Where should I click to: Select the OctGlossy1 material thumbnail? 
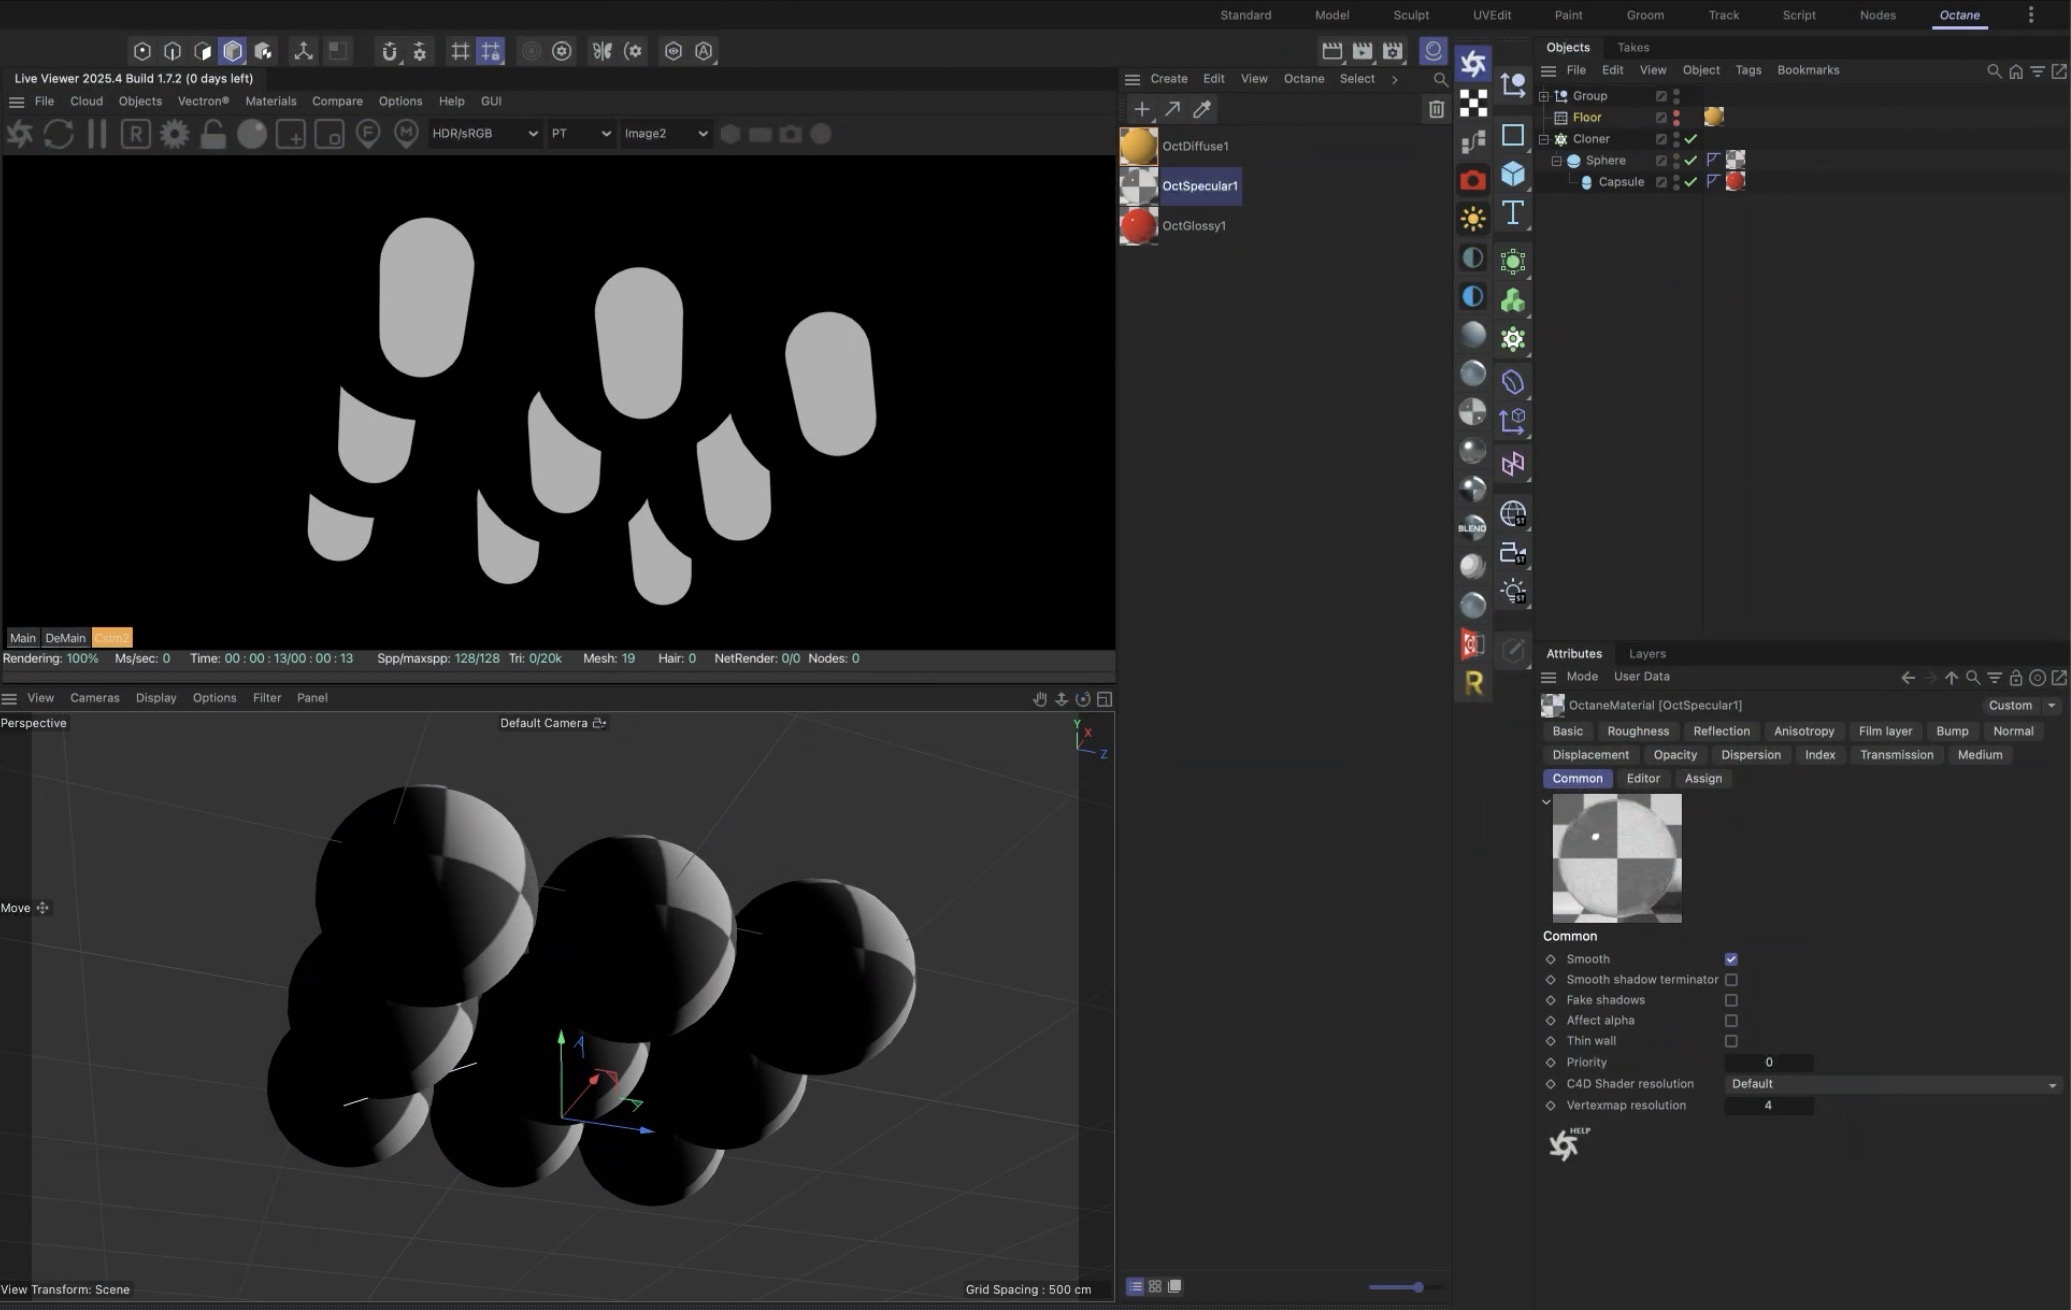(1138, 226)
